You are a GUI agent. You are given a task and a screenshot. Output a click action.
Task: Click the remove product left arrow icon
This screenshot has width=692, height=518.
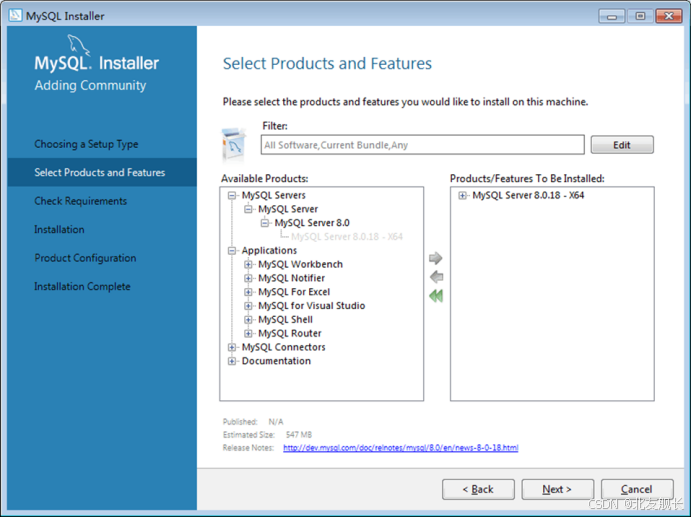(x=436, y=277)
